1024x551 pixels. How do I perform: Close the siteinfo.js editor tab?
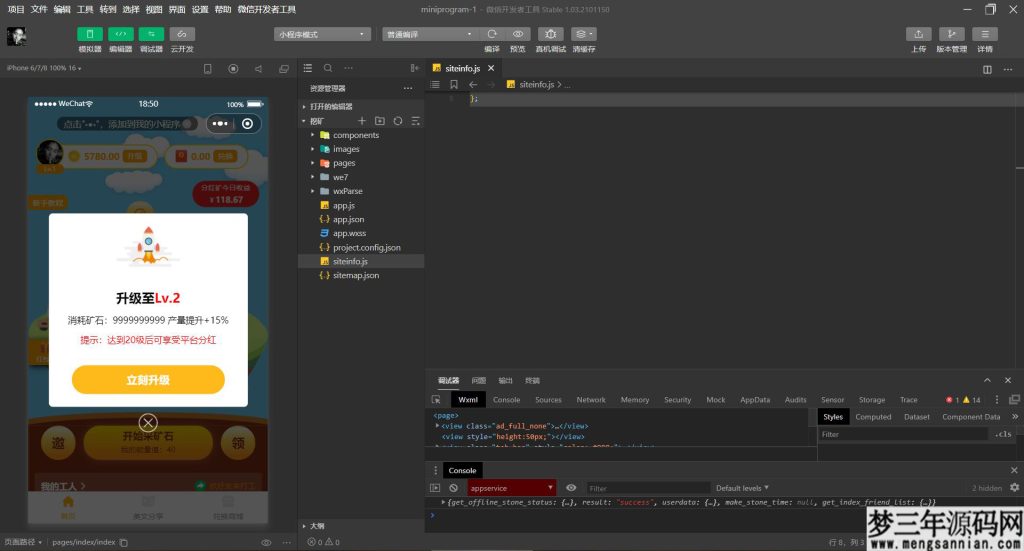tap(491, 69)
